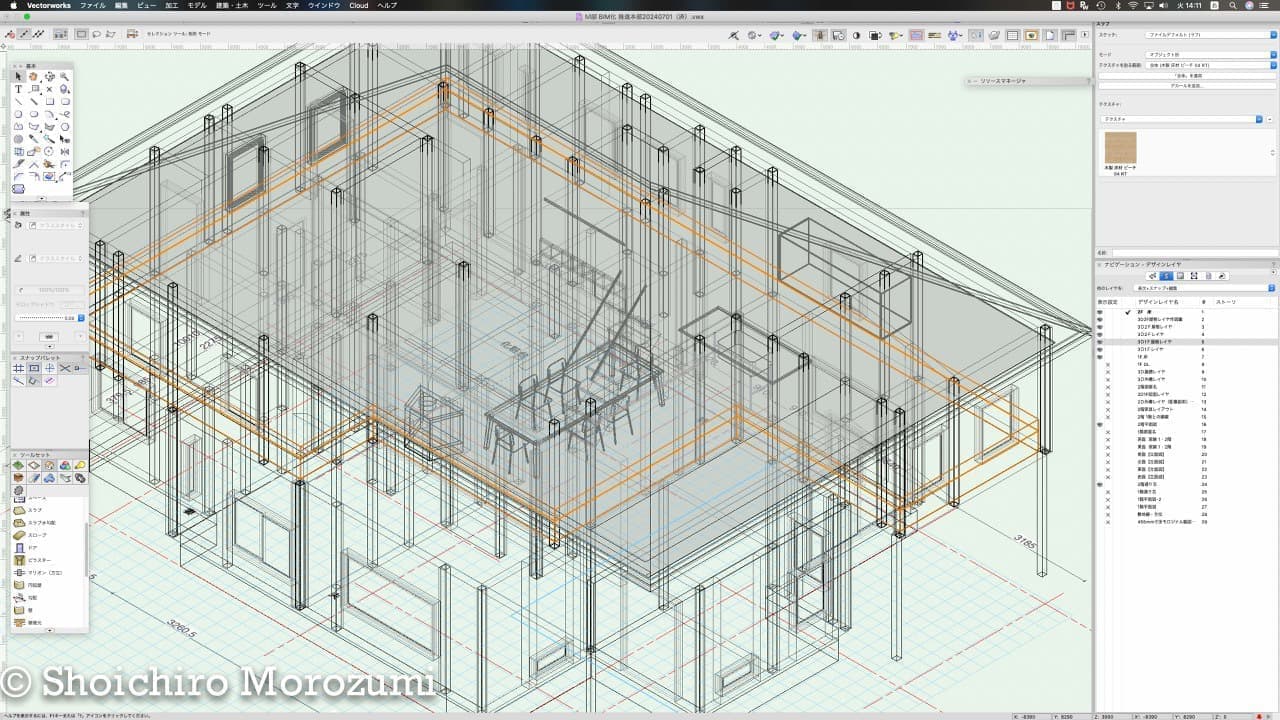Open the テクスチャ dropdown above texture preview

click(1182, 119)
